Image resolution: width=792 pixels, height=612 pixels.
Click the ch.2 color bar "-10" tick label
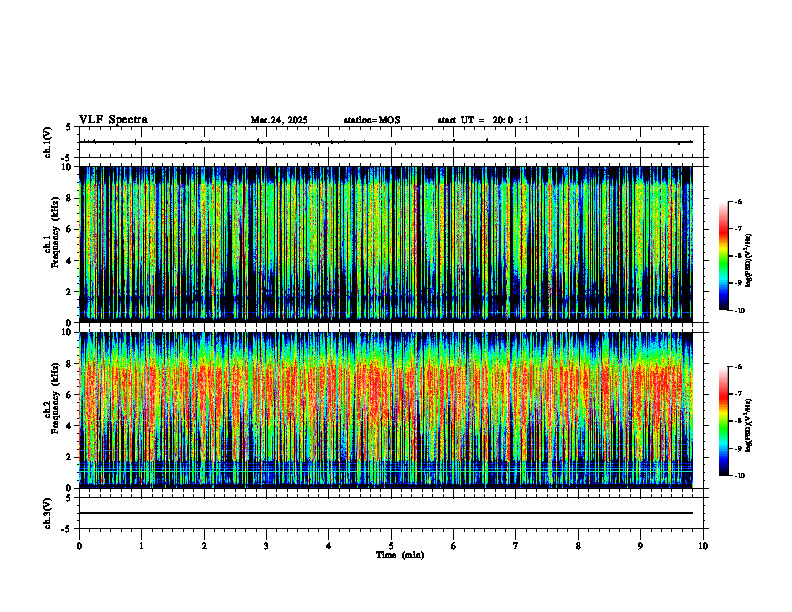pyautogui.click(x=740, y=476)
